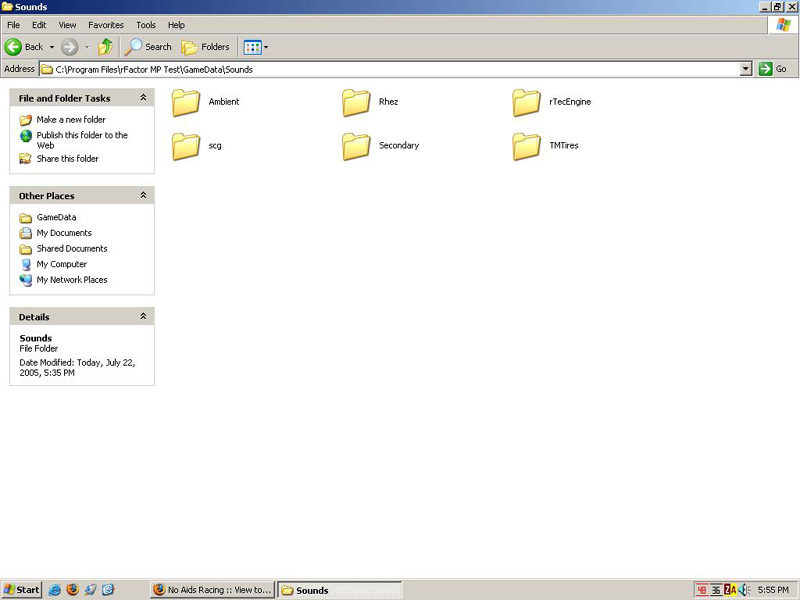Go up one folder level
The height and width of the screenshot is (600, 800).
106,47
